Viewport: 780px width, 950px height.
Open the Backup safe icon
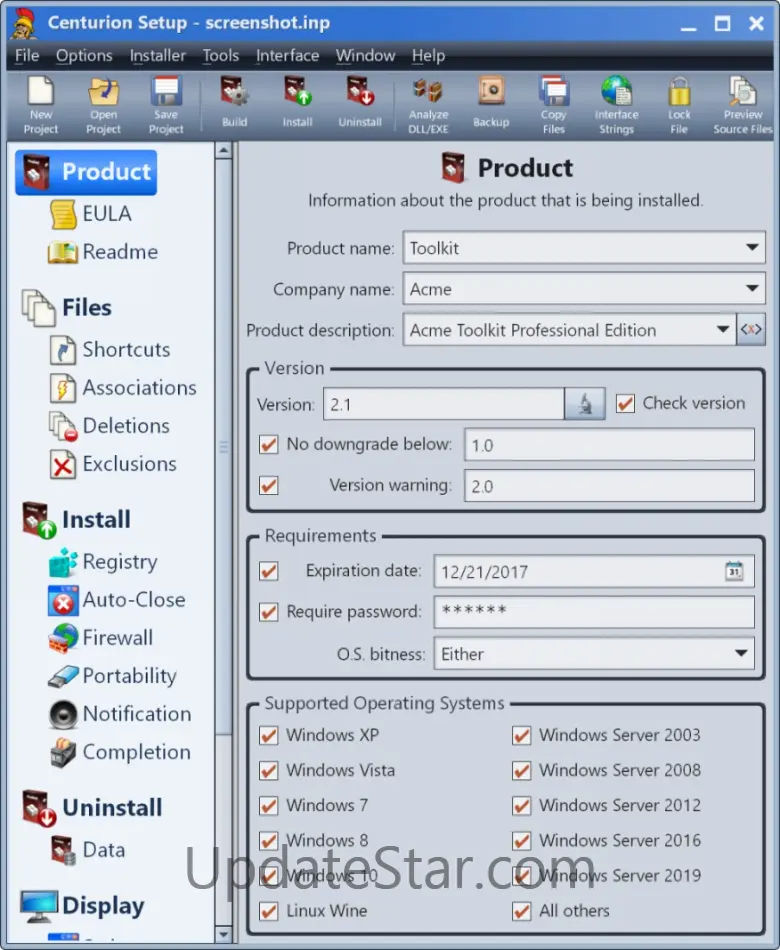point(491,102)
